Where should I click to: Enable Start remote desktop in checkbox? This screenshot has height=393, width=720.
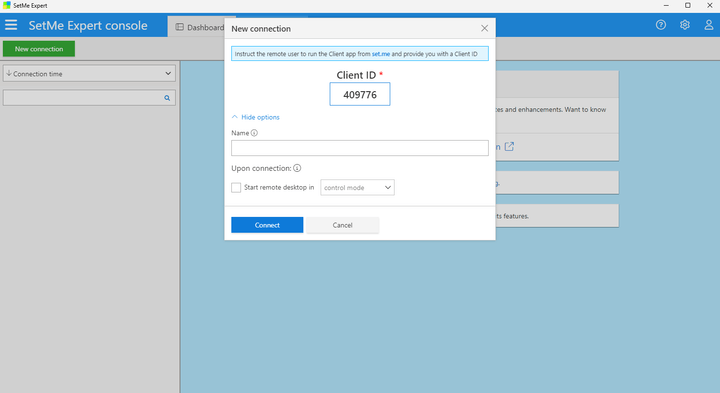pyautogui.click(x=236, y=187)
